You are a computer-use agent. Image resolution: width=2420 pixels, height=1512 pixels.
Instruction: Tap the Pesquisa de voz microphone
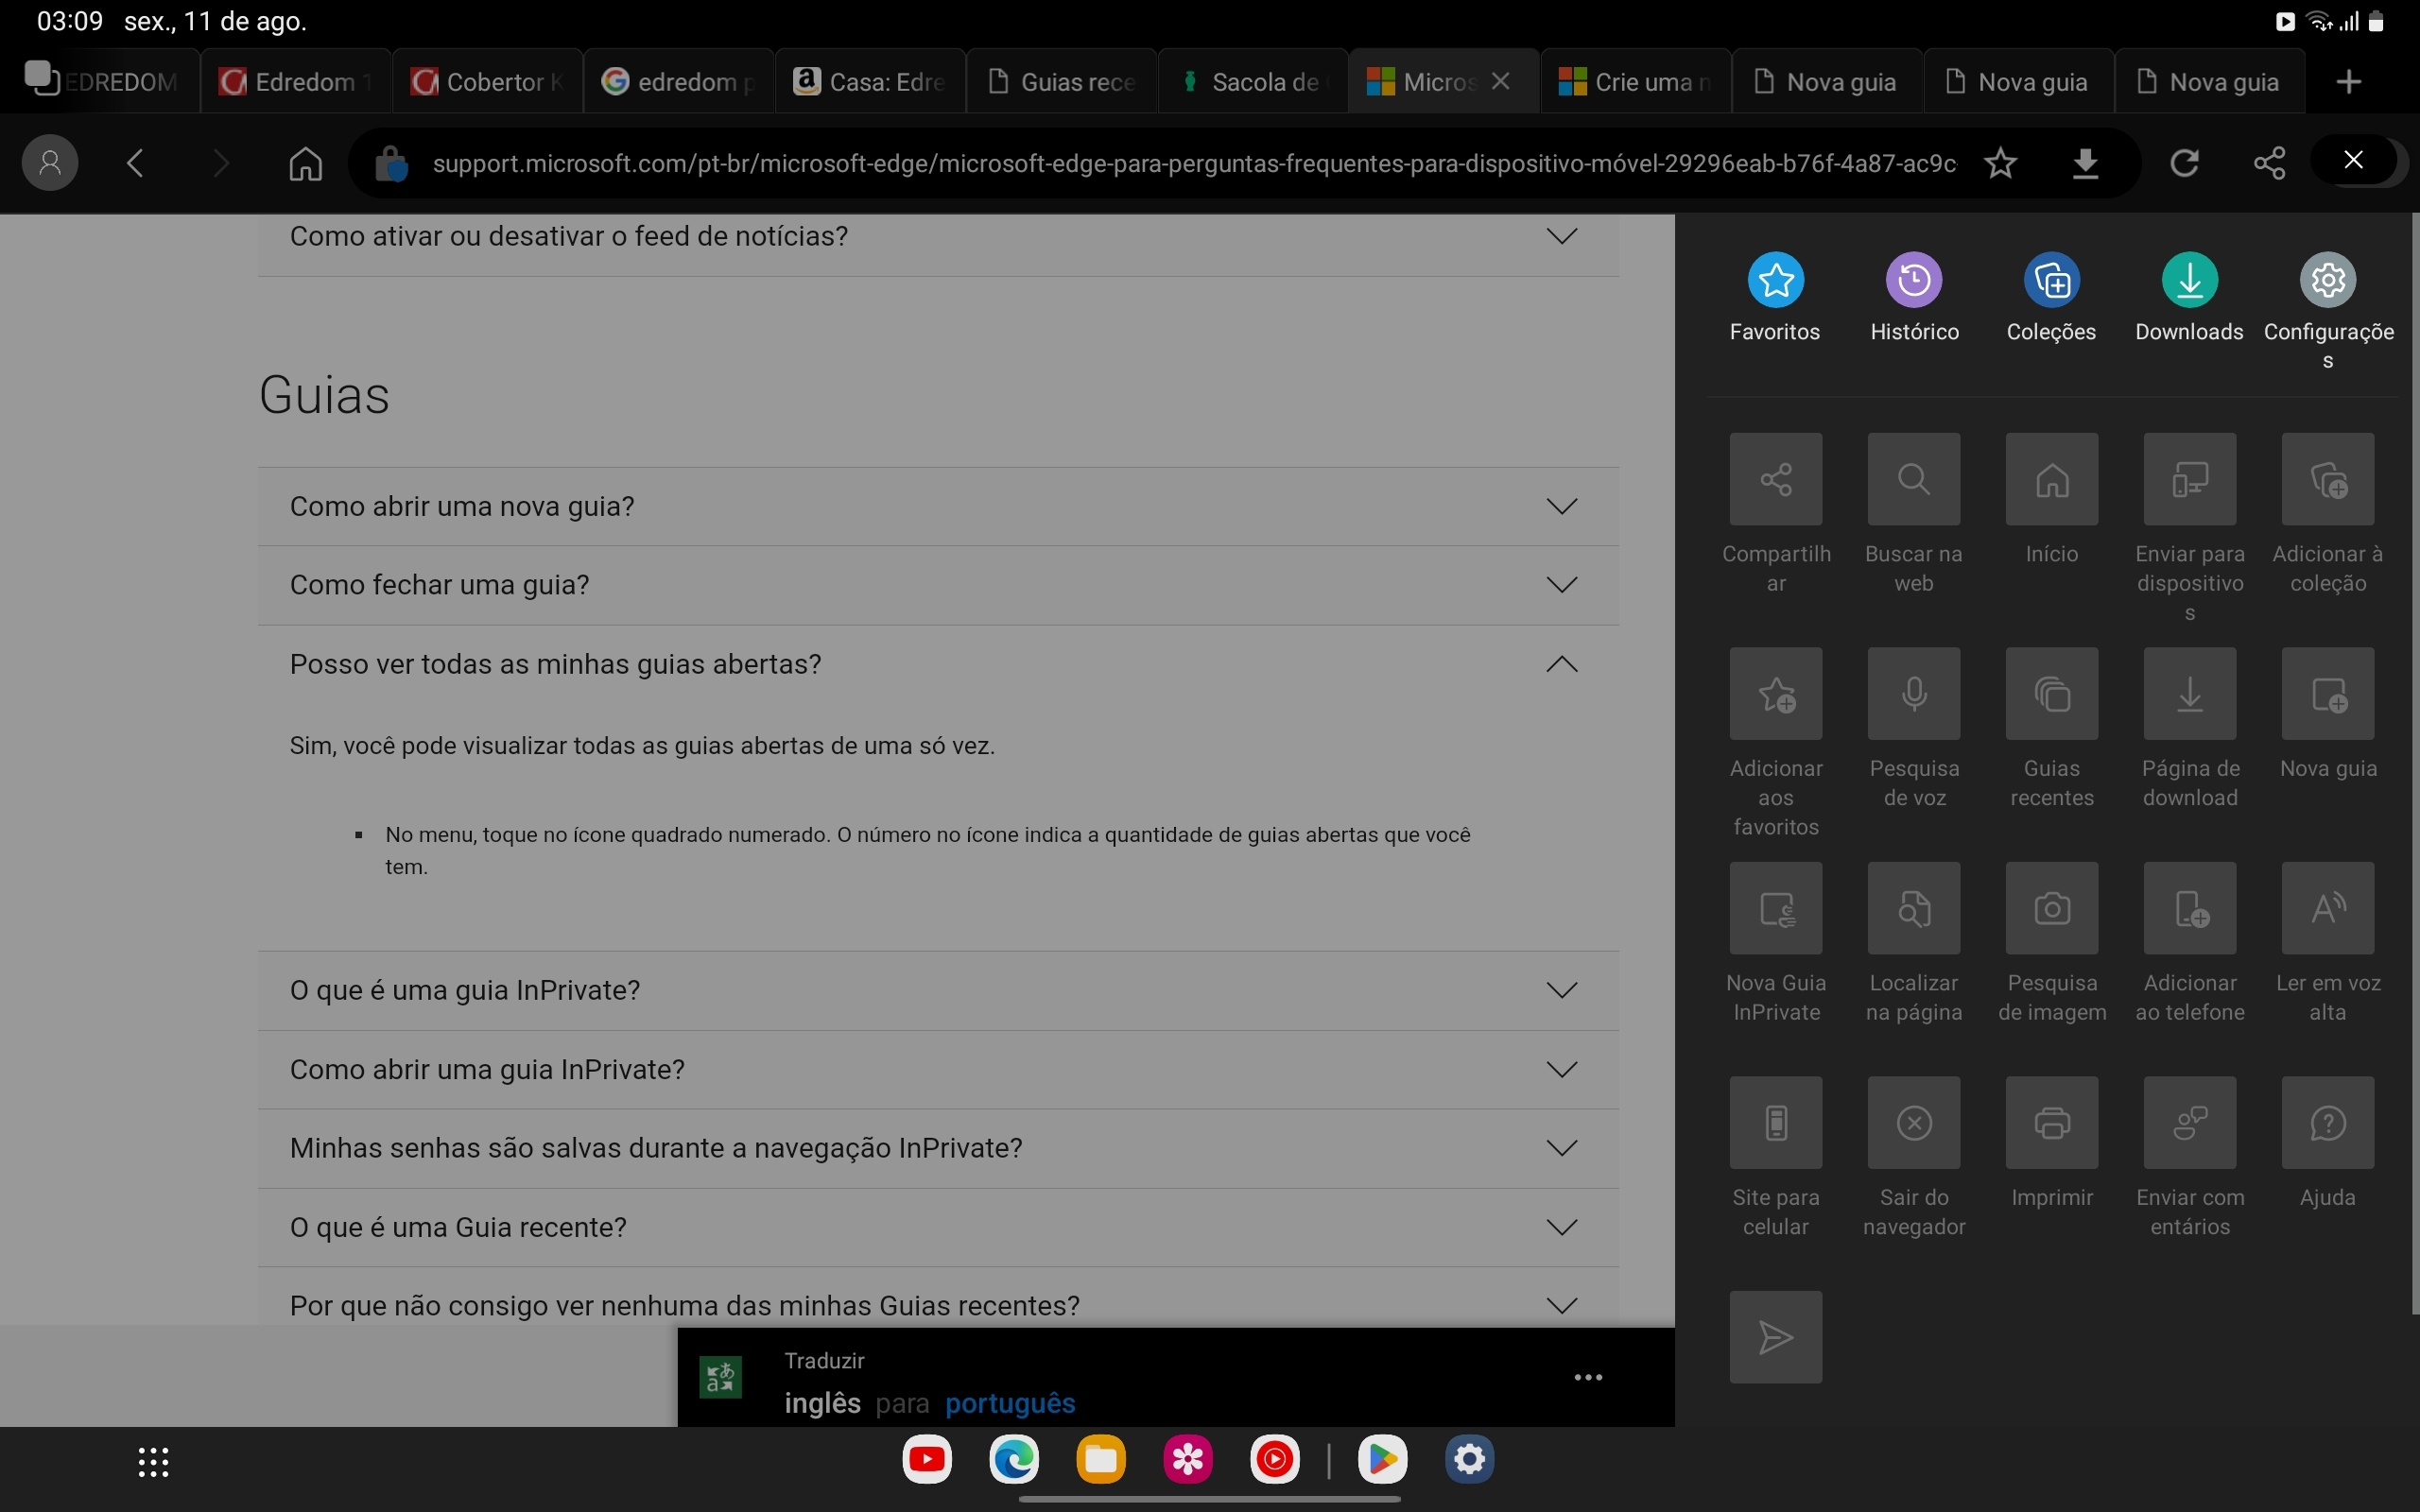coord(1913,694)
